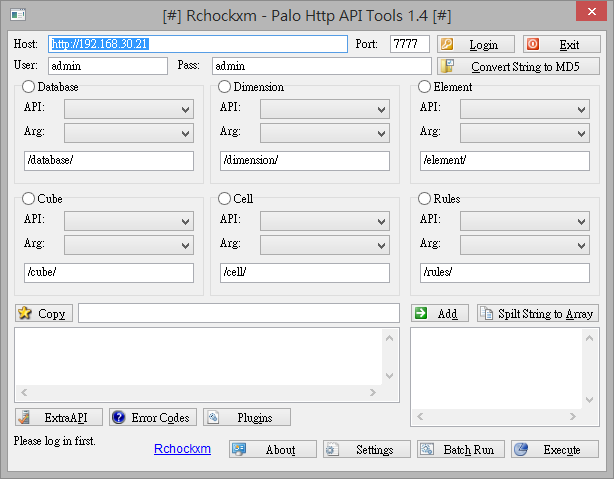This screenshot has height=479, width=614.
Task: Open the Cube Arg dropdown
Action: tap(129, 245)
